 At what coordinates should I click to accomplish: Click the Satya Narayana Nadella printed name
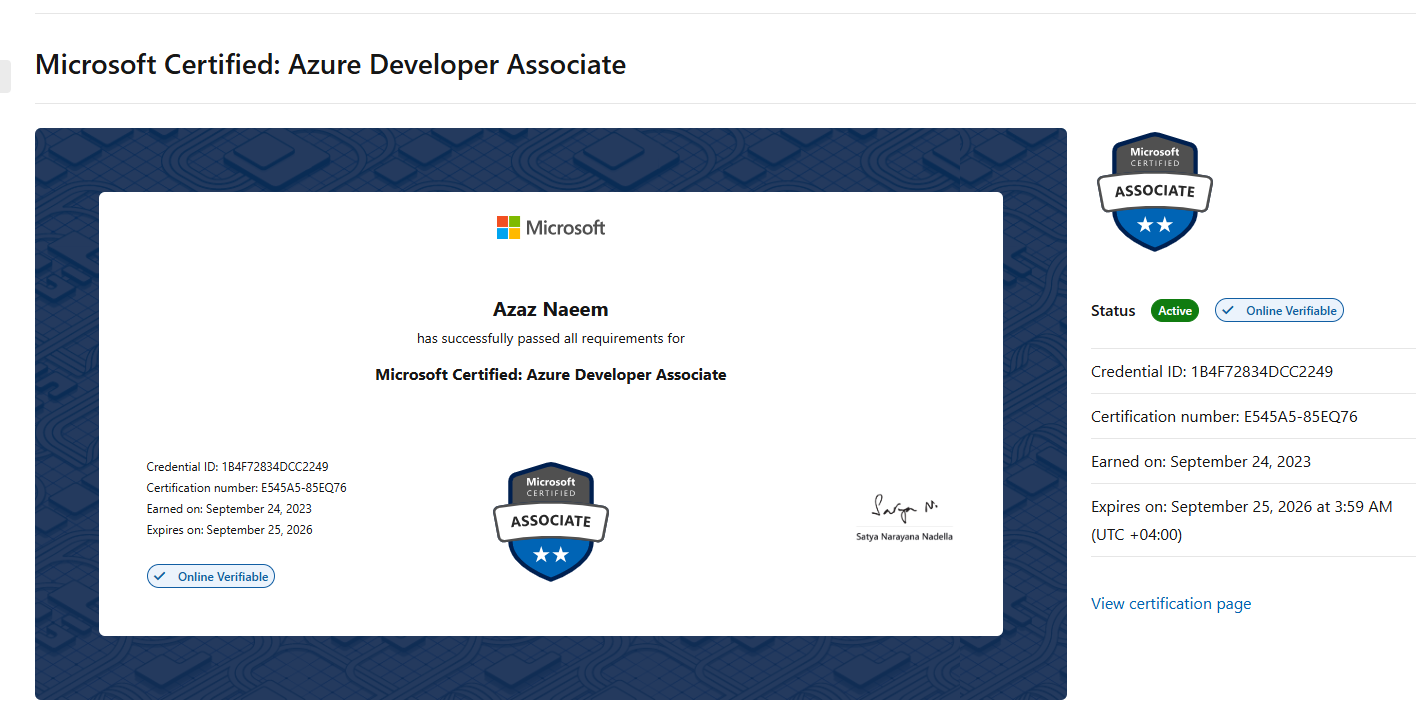pos(905,537)
